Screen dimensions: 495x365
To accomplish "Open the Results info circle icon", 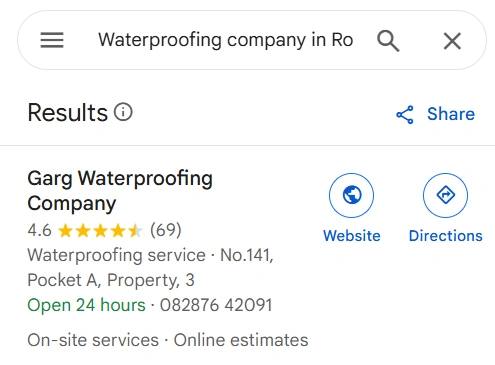I will point(123,112).
